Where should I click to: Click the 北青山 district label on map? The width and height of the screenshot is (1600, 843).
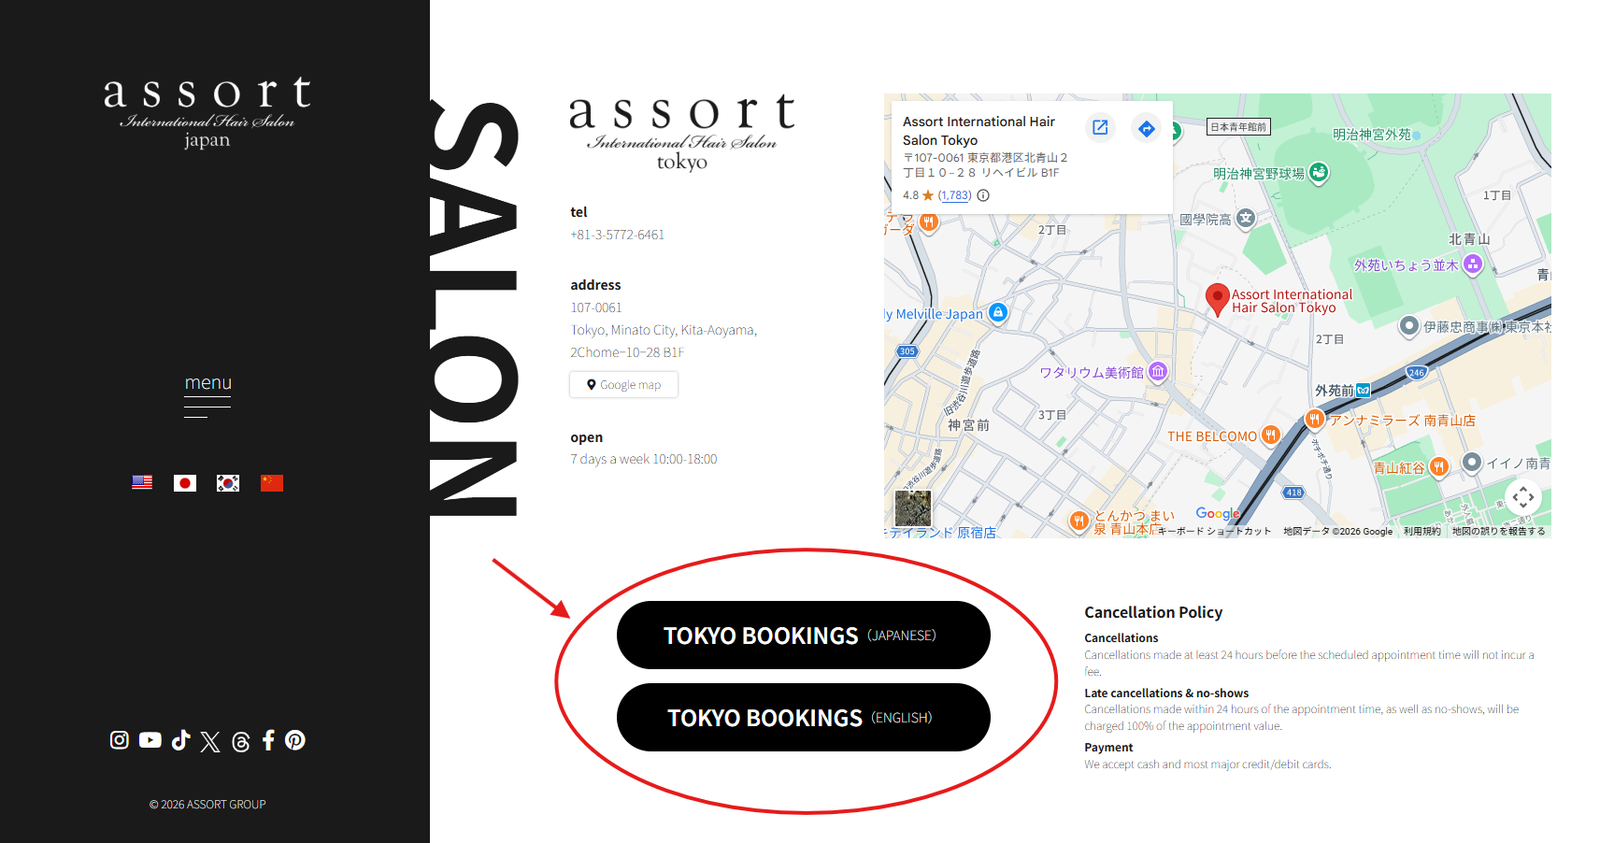pos(1469,239)
